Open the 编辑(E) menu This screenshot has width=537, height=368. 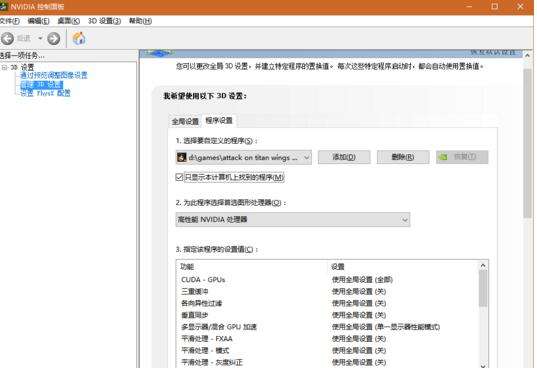(38, 21)
